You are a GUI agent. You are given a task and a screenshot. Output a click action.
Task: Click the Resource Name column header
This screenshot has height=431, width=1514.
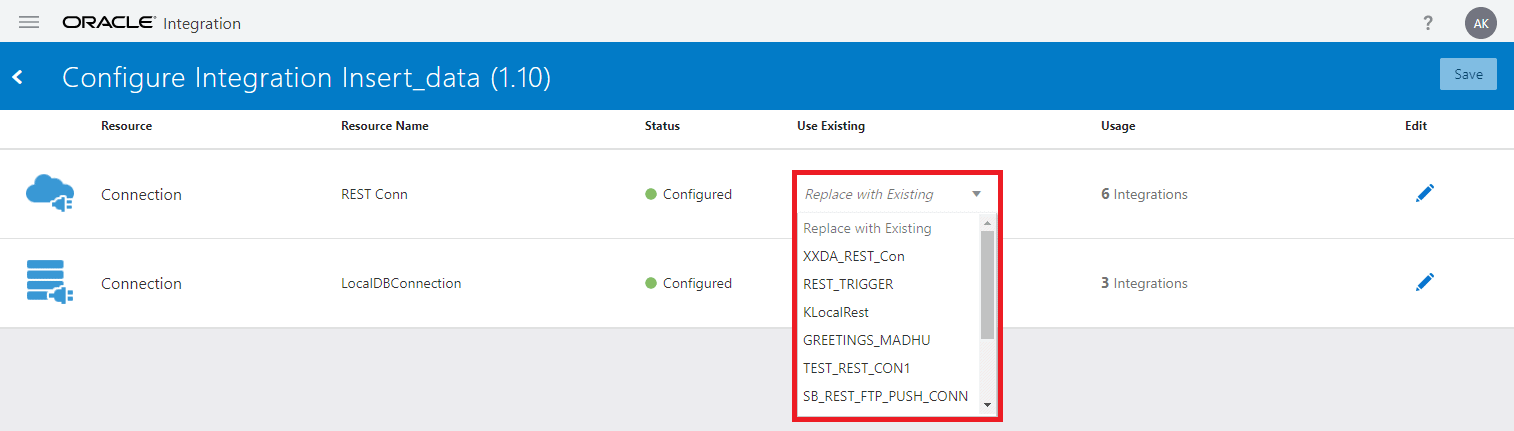384,126
